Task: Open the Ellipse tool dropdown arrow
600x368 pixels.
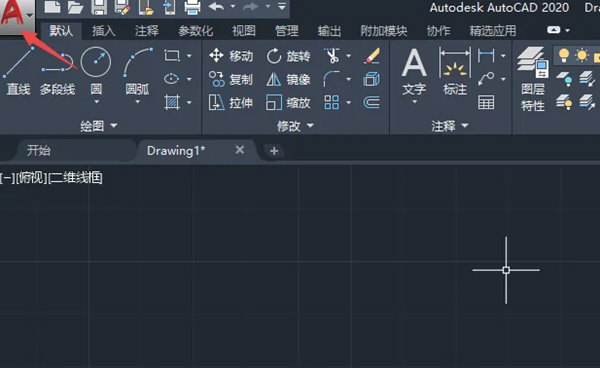Action: [189, 79]
